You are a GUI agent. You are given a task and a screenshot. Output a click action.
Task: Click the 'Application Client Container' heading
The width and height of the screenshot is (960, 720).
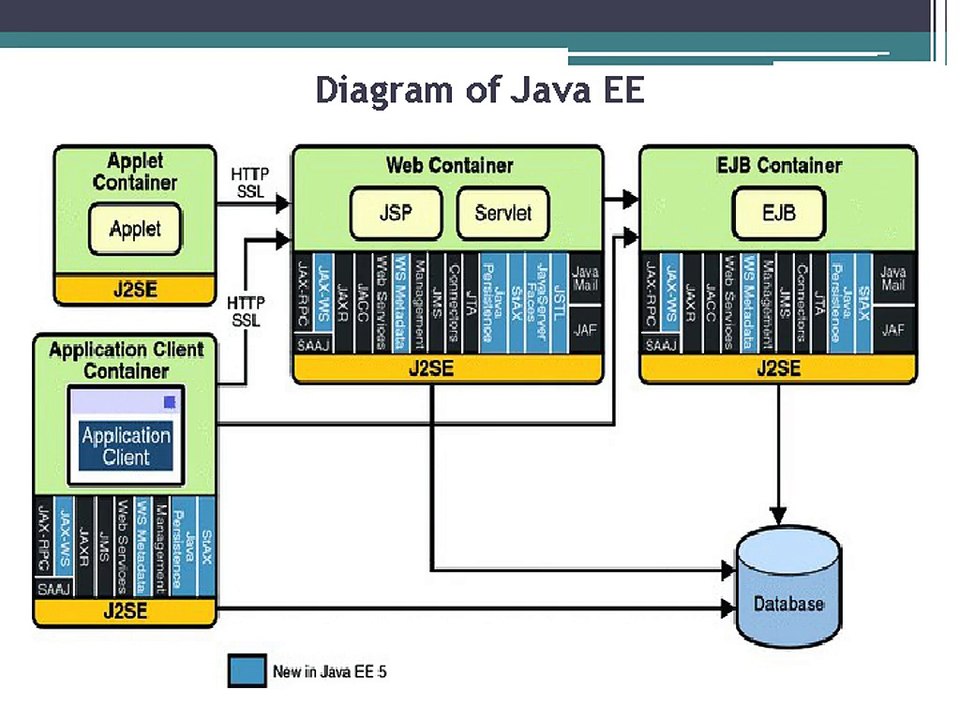pos(126,360)
